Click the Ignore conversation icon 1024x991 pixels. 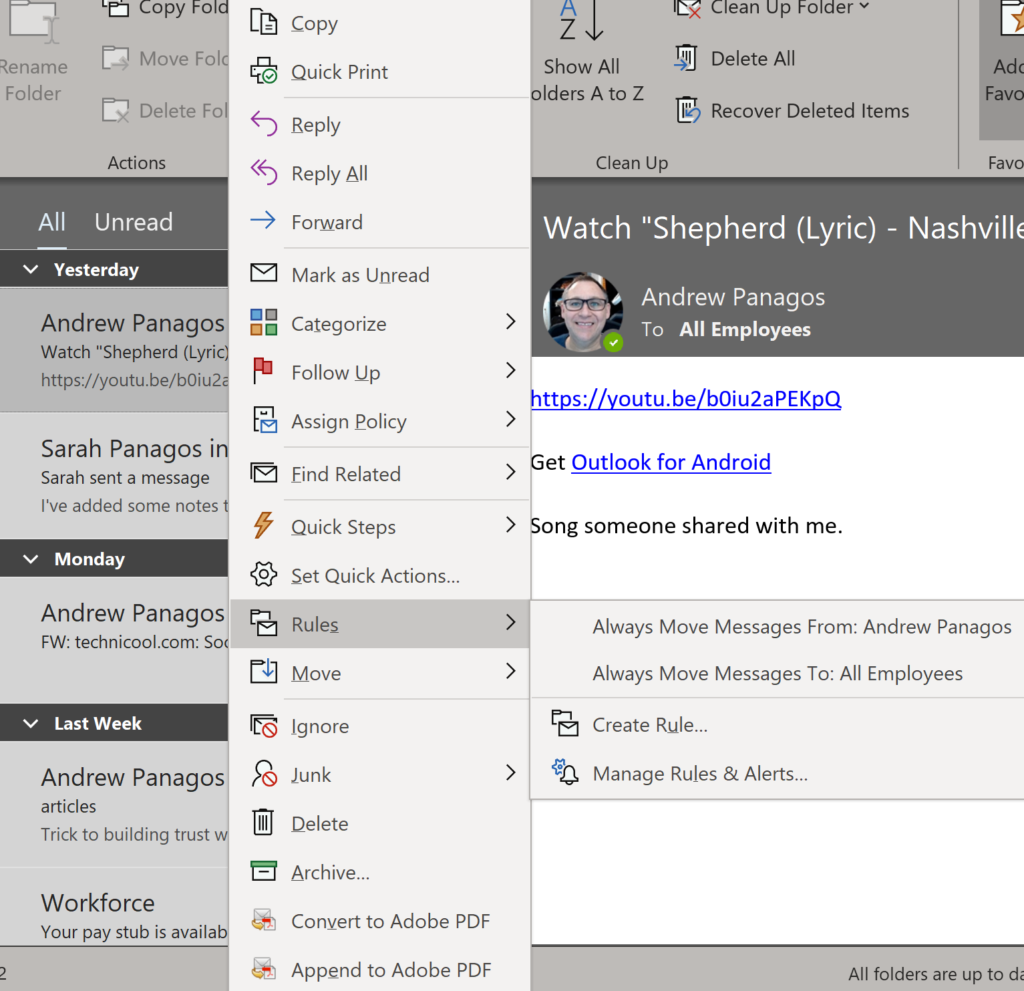[x=264, y=726]
